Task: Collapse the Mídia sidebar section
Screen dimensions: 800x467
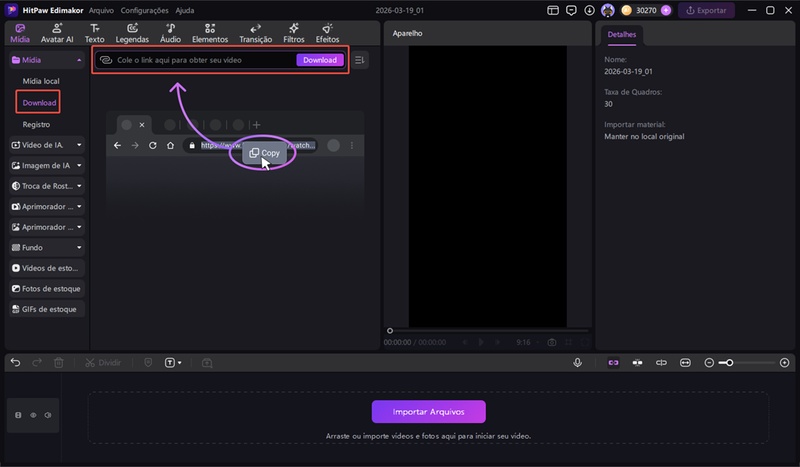Action: pyautogui.click(x=79, y=60)
